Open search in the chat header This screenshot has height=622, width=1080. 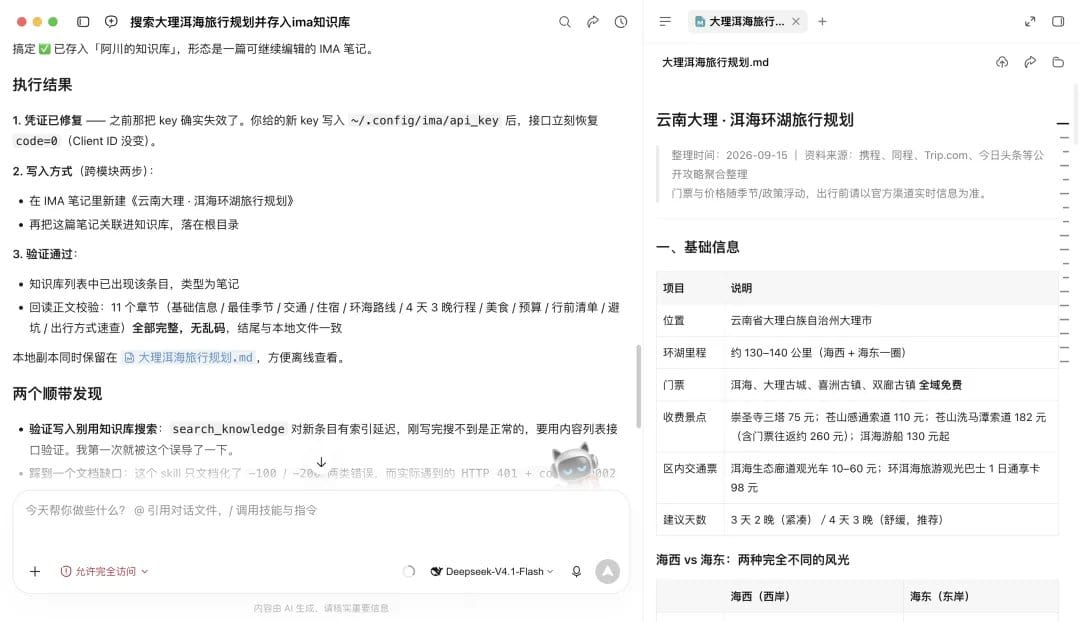click(565, 22)
